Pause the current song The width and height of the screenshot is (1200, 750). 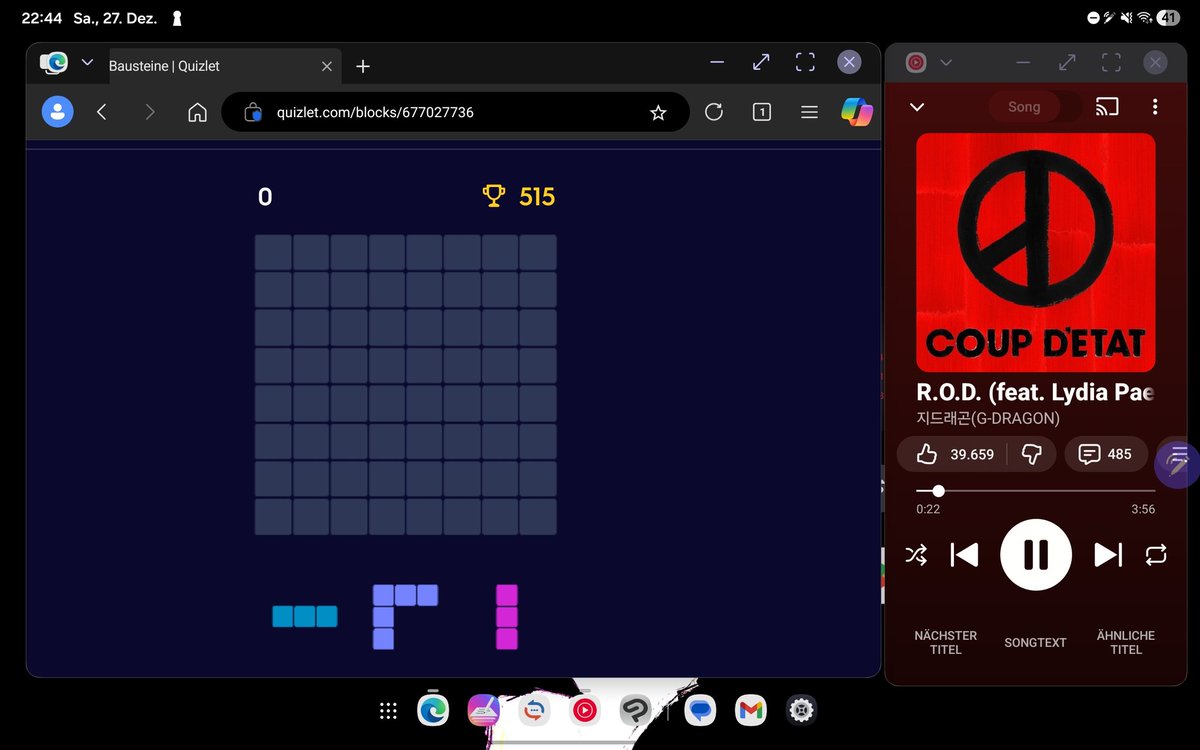(1036, 555)
